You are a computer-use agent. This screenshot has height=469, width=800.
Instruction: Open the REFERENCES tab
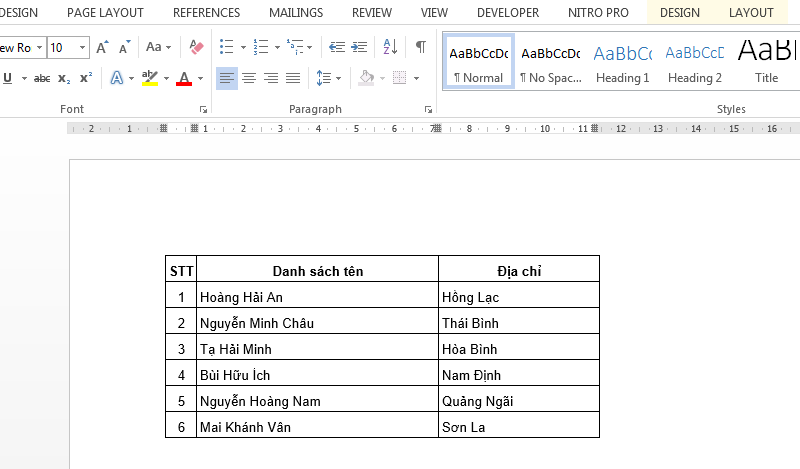coord(206,13)
